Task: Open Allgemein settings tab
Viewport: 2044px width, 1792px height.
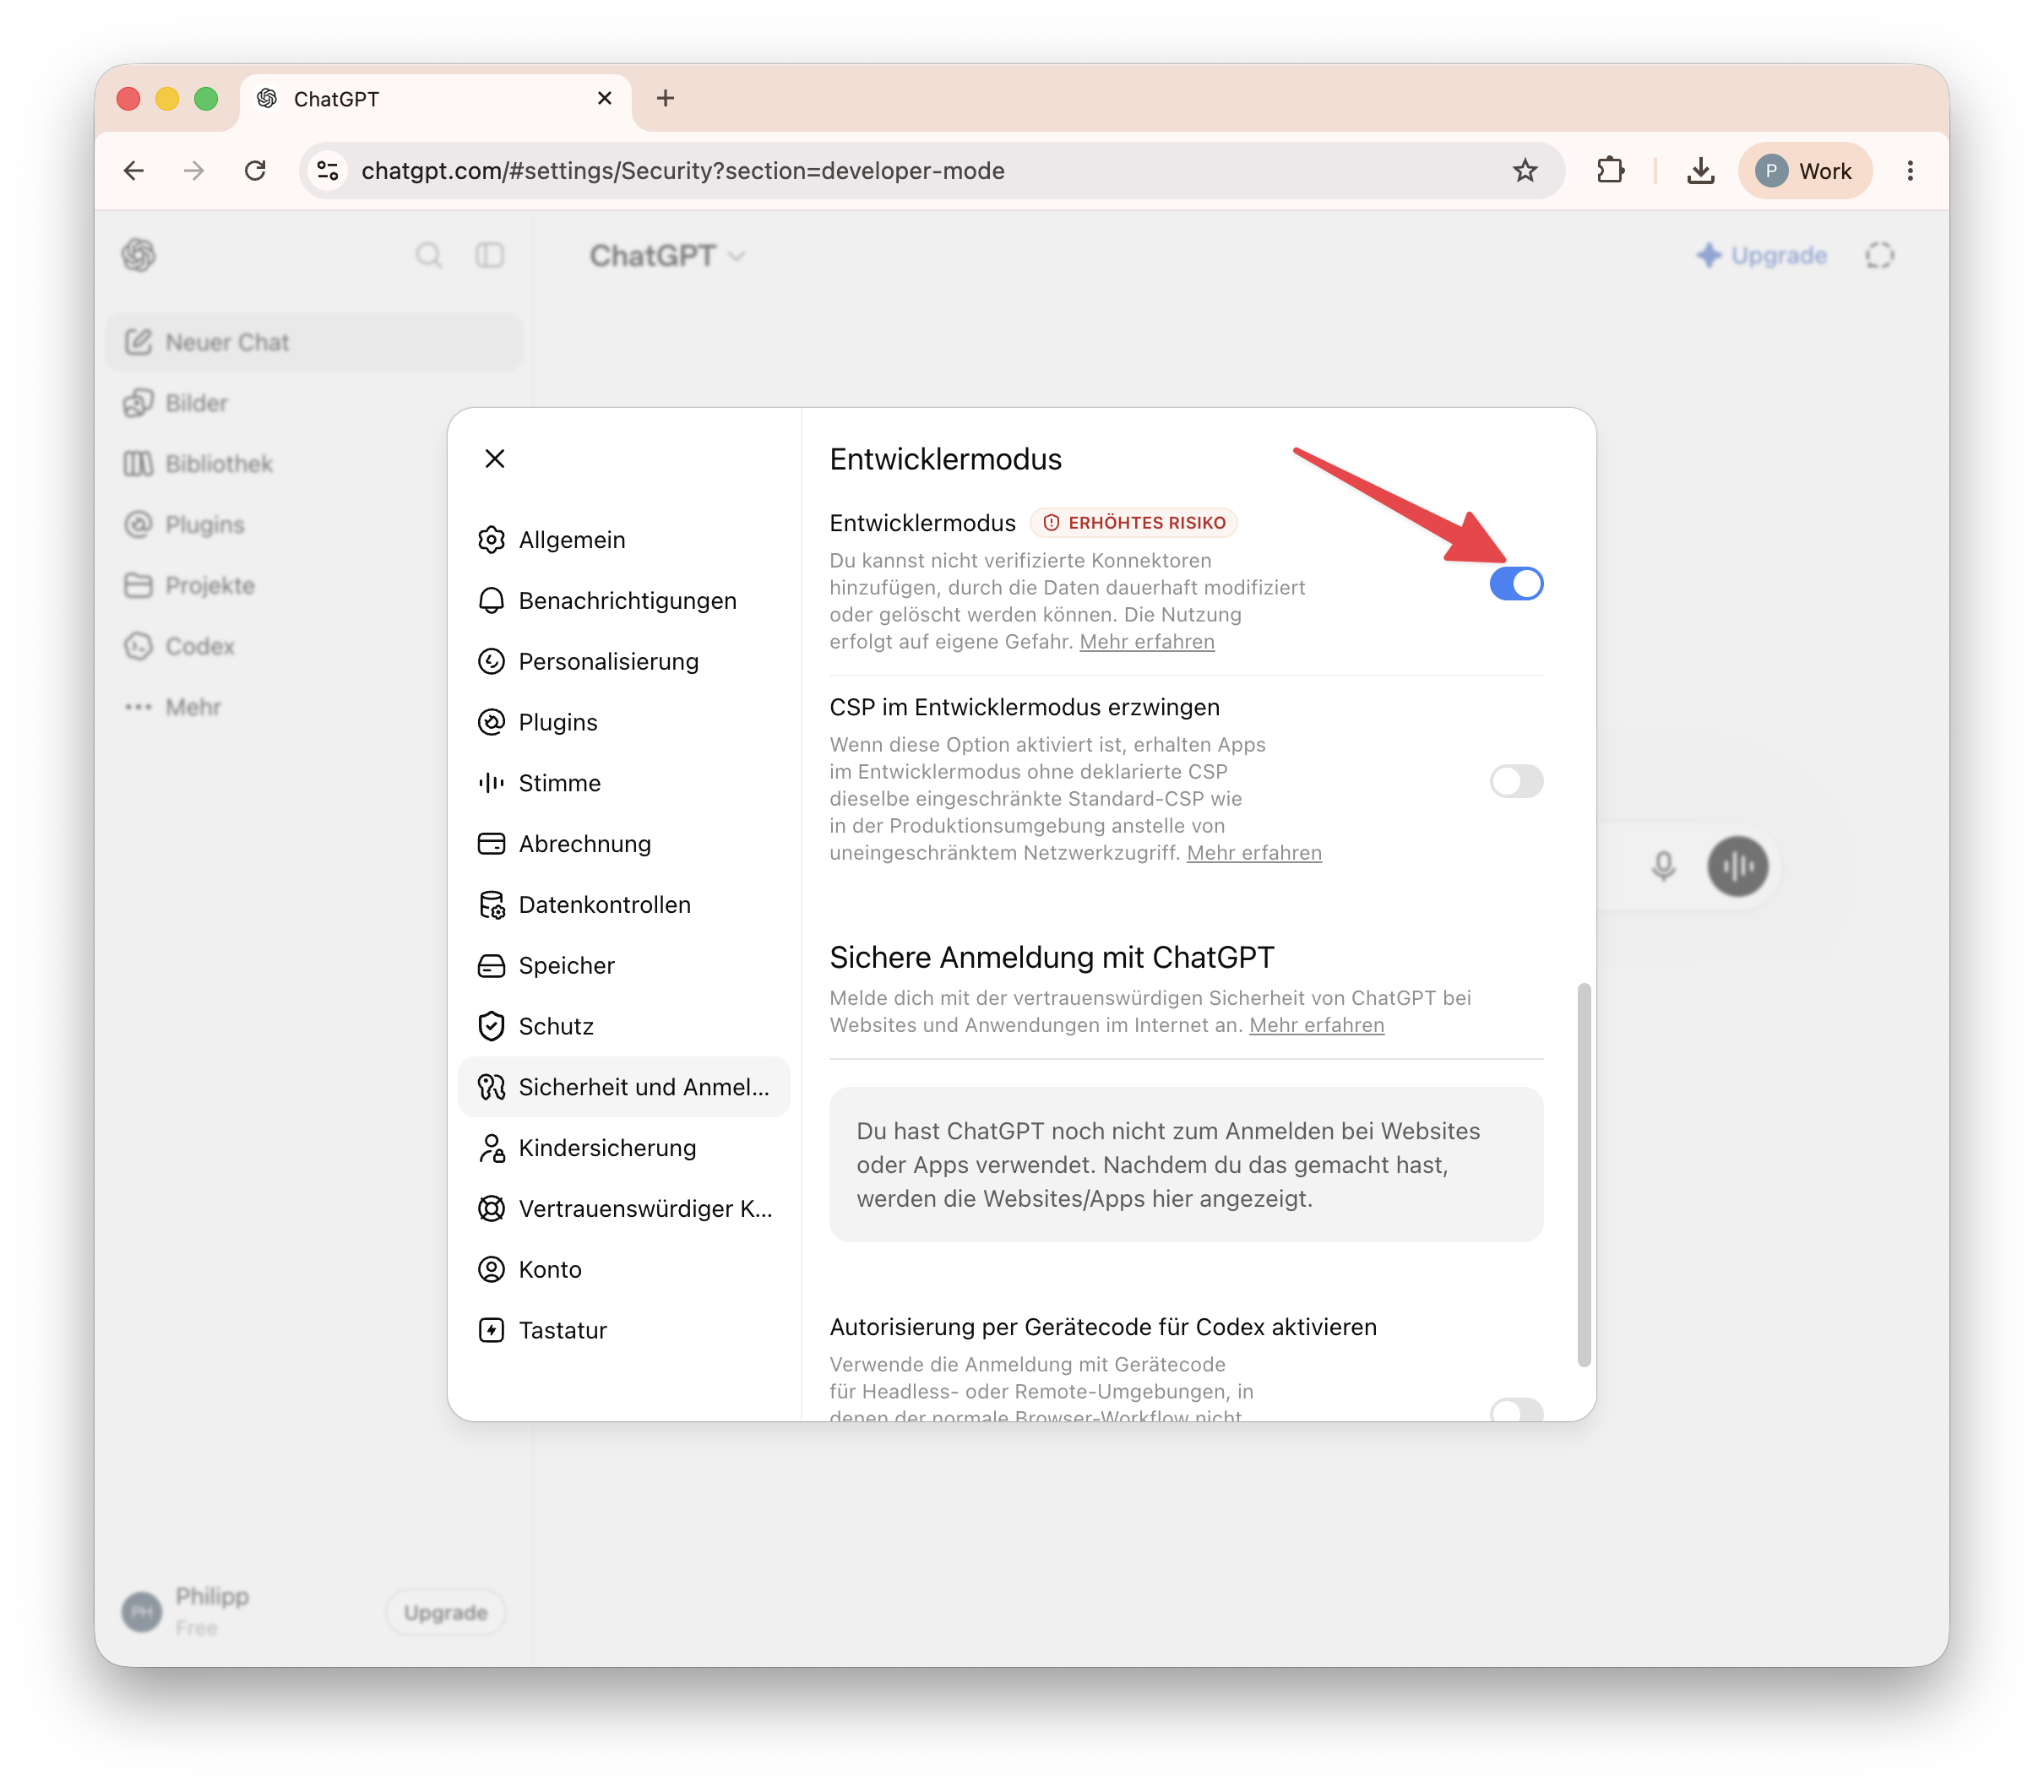Action: [624, 540]
